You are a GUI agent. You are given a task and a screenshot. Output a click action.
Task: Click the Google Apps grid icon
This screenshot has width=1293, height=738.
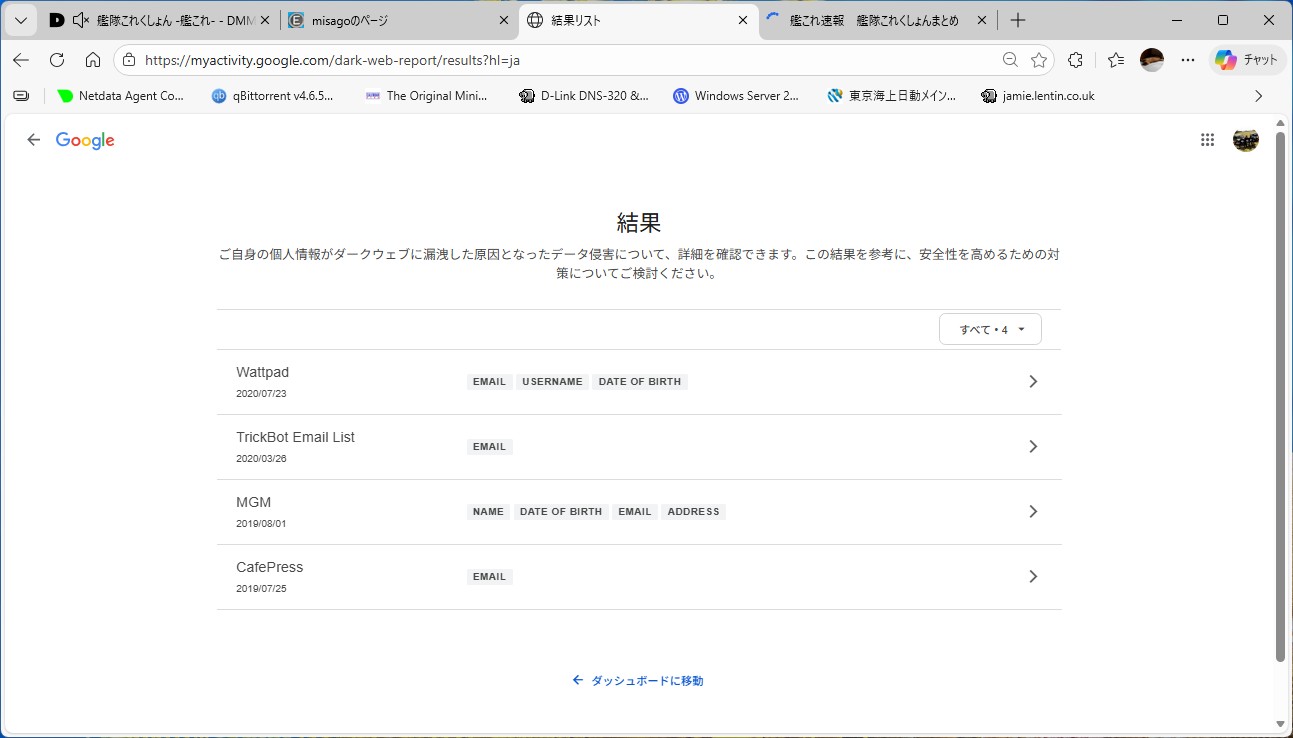pos(1207,140)
